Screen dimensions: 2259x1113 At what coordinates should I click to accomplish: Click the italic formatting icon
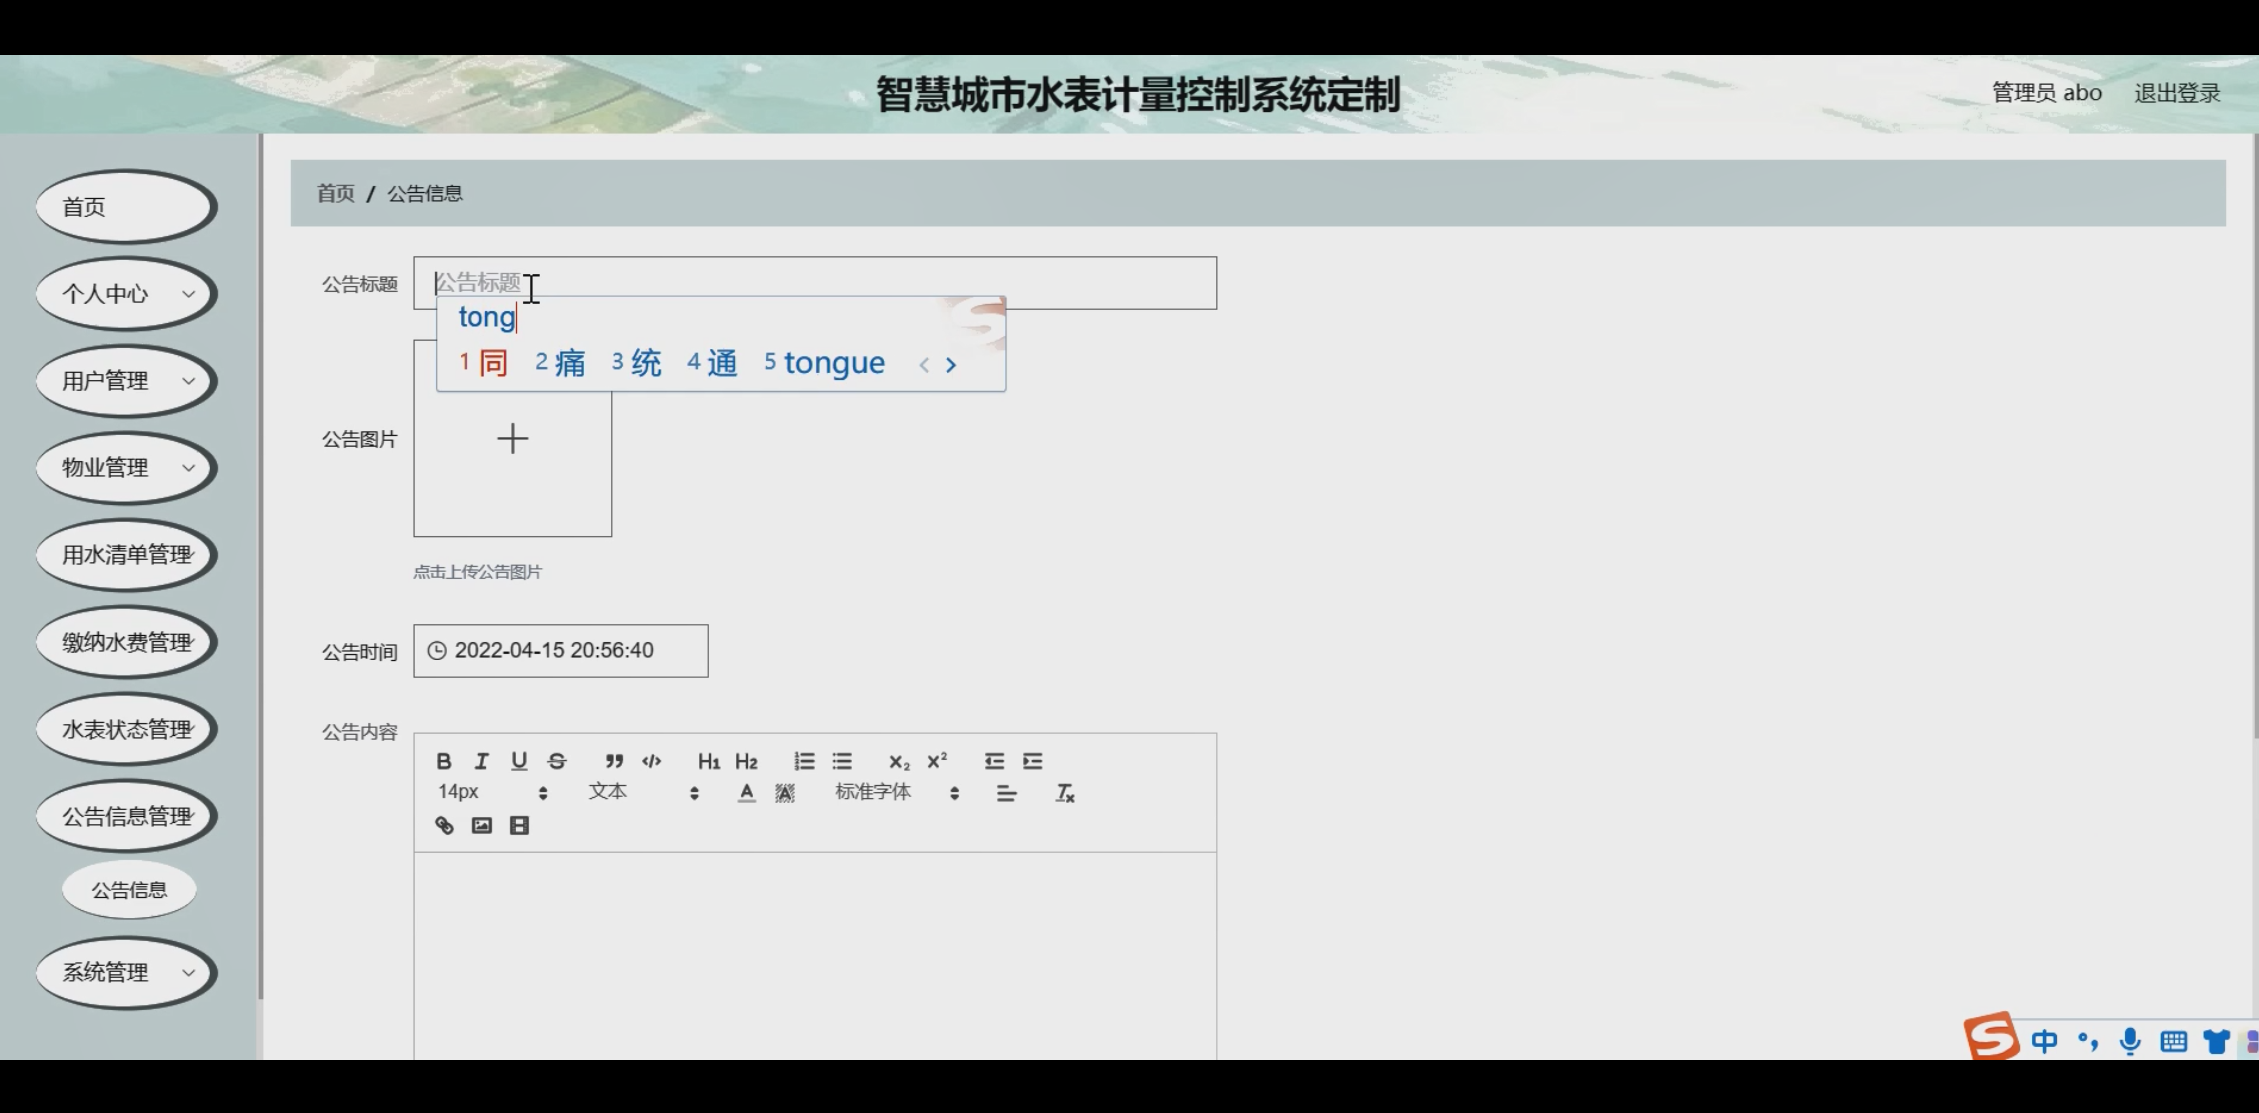(481, 761)
